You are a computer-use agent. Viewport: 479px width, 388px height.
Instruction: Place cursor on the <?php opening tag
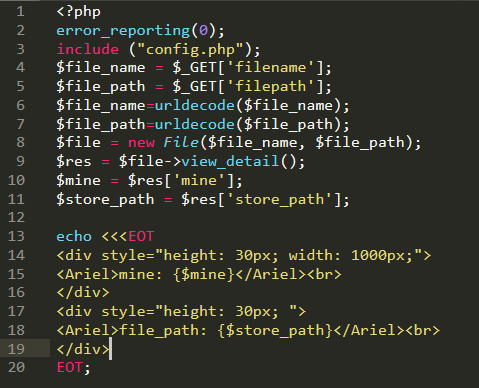[78, 12]
